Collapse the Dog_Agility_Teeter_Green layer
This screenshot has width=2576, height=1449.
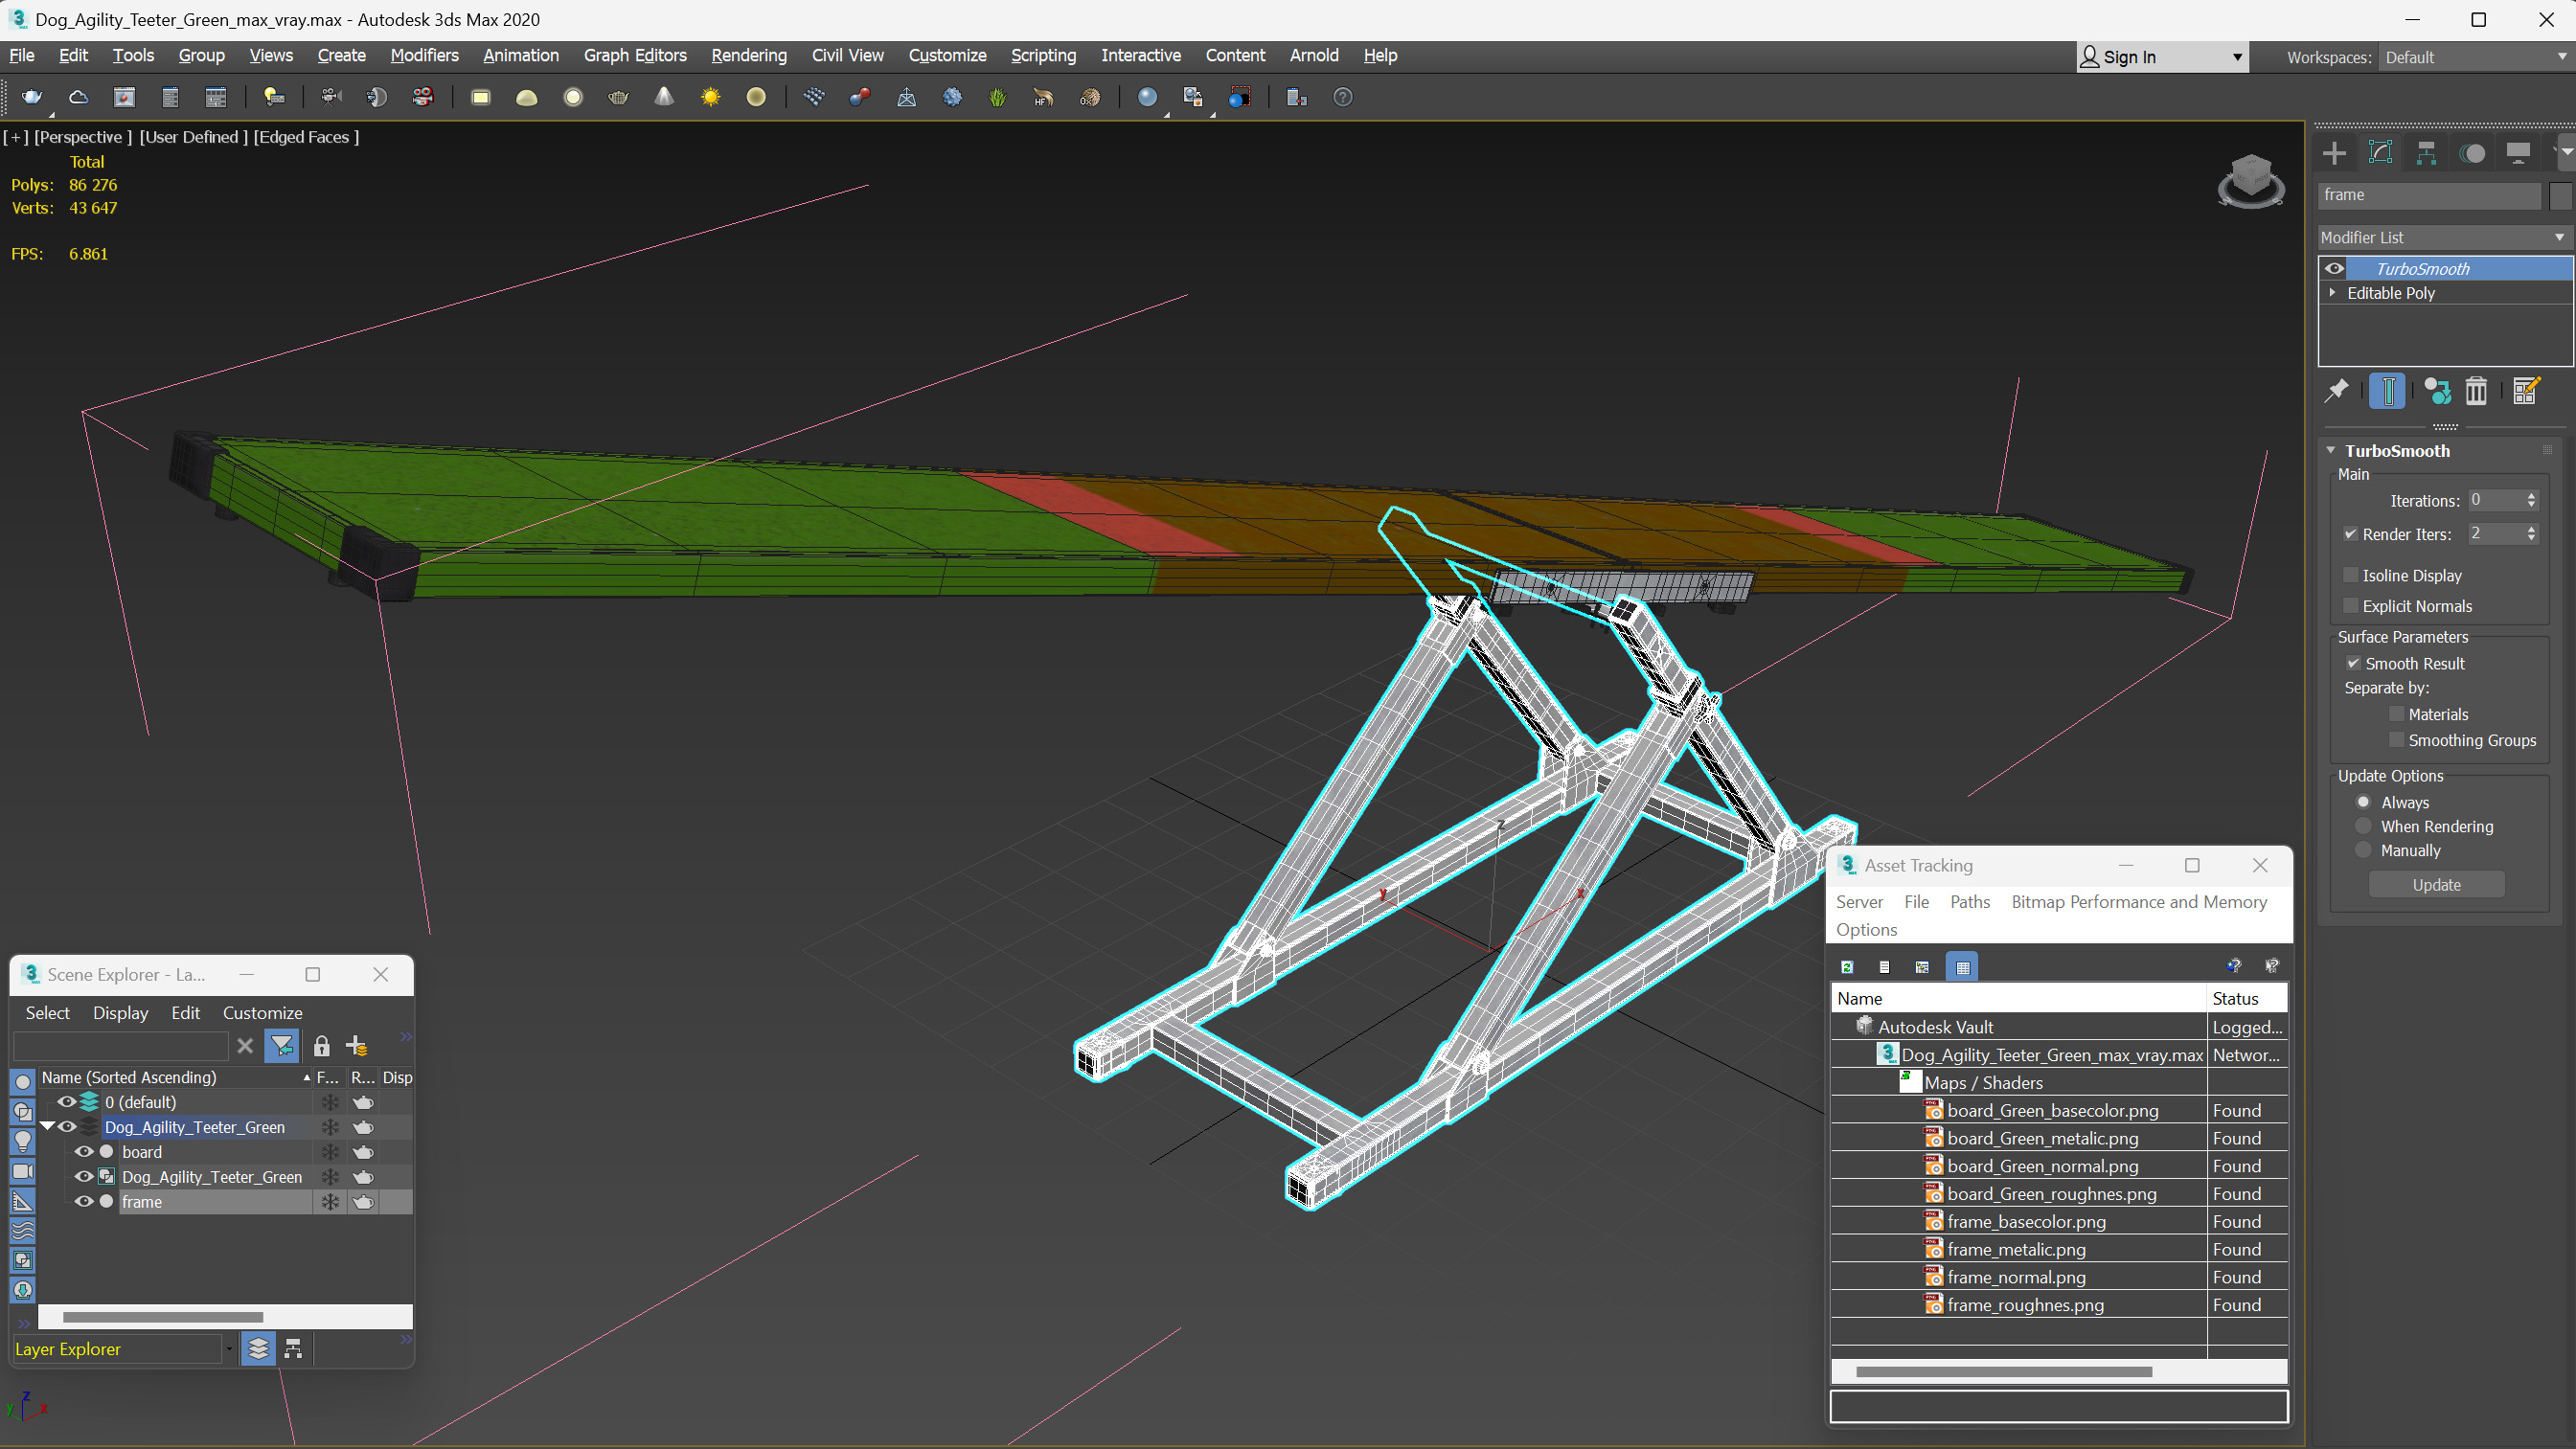47,1127
